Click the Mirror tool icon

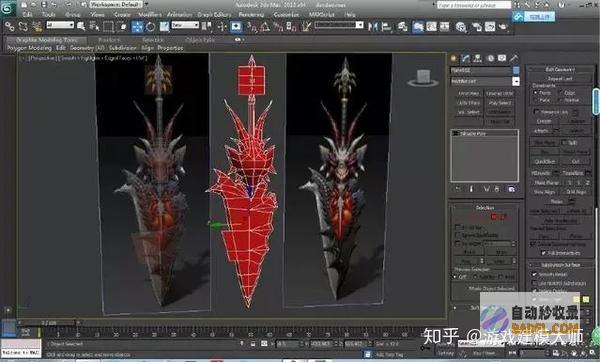point(373,26)
